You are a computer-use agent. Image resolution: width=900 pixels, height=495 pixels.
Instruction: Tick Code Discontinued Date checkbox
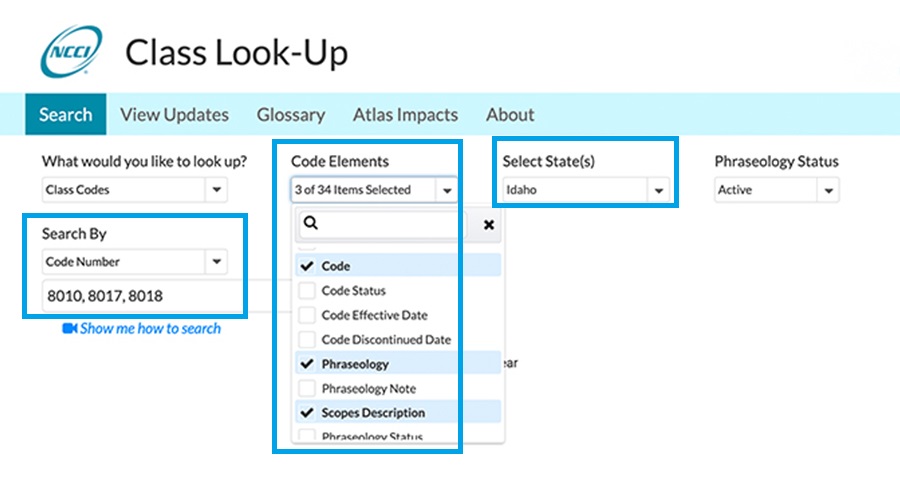point(307,339)
